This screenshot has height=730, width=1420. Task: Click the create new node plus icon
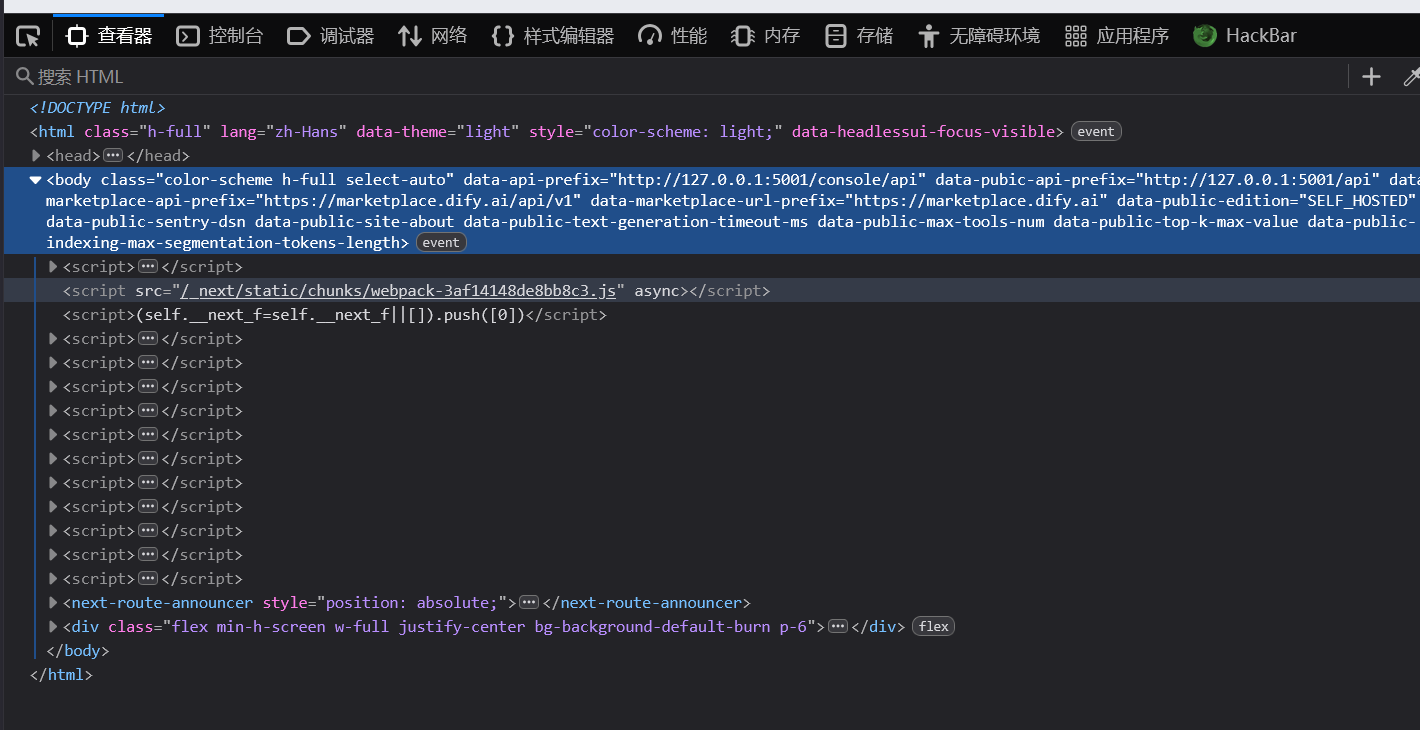pos(1371,77)
